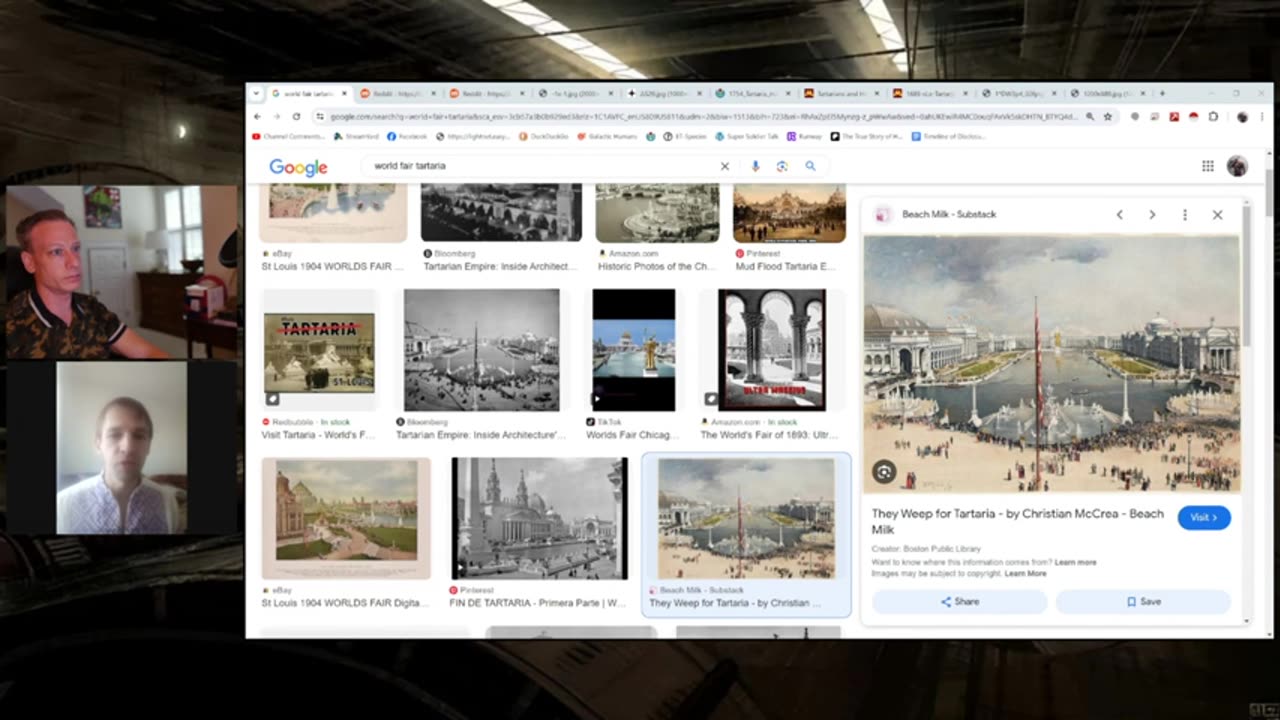Start voice search with the microphone icon

[755, 166]
